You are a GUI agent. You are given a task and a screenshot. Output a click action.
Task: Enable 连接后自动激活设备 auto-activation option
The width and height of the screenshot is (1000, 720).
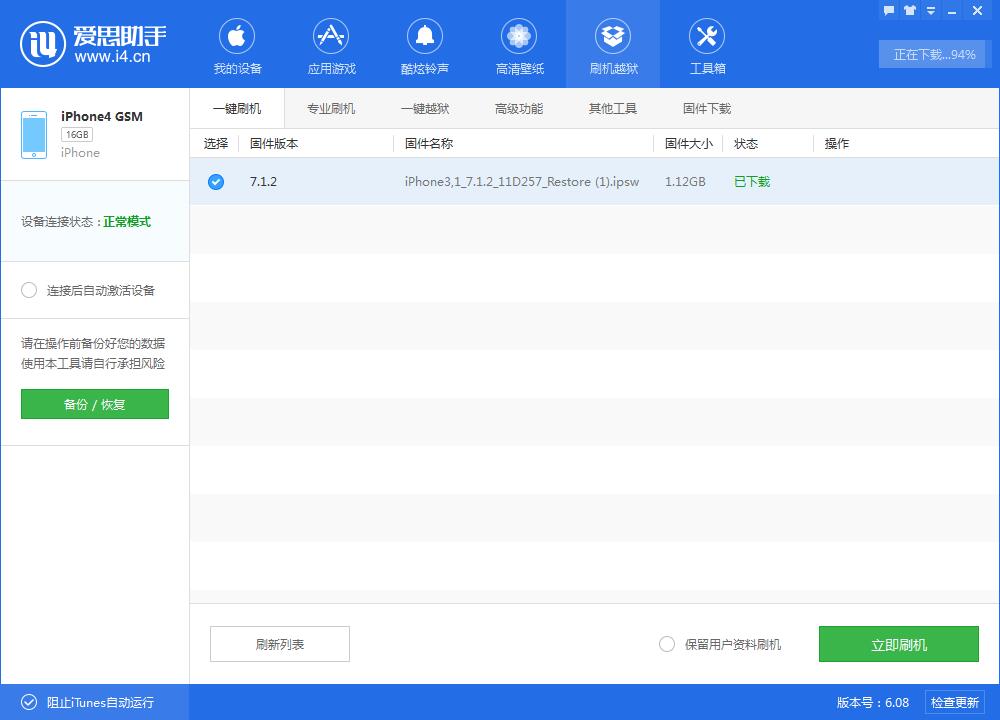(30, 290)
